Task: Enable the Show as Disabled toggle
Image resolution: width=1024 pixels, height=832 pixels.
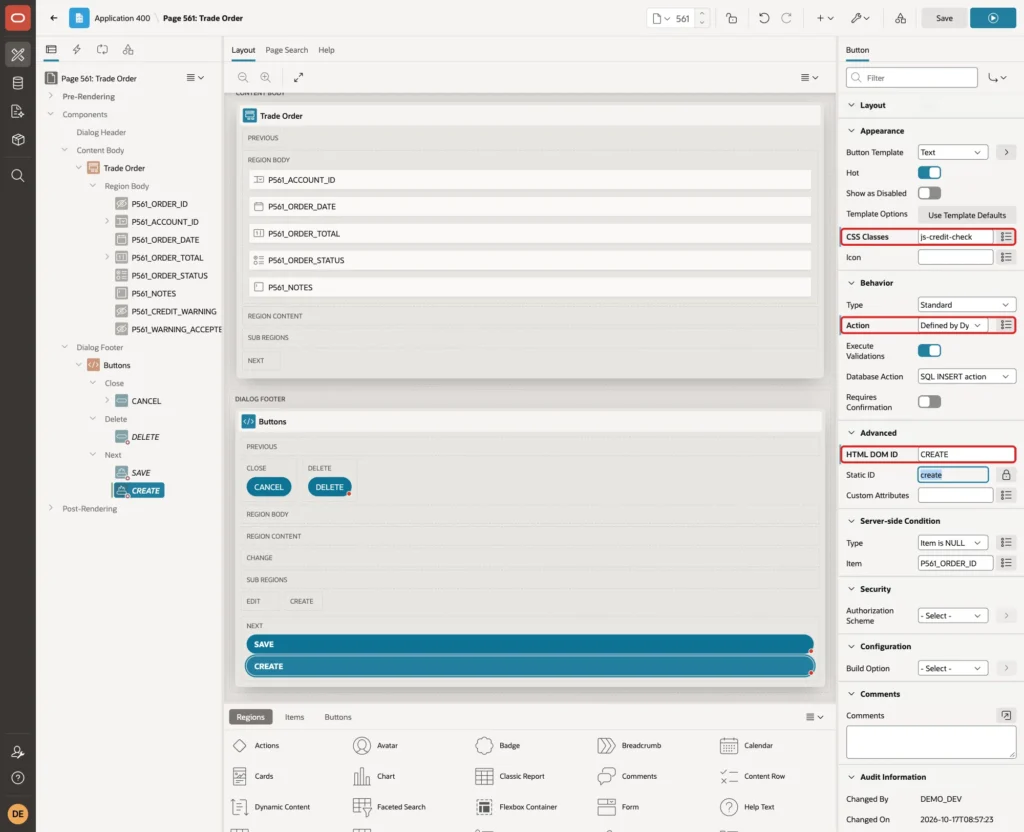Action: coord(929,193)
